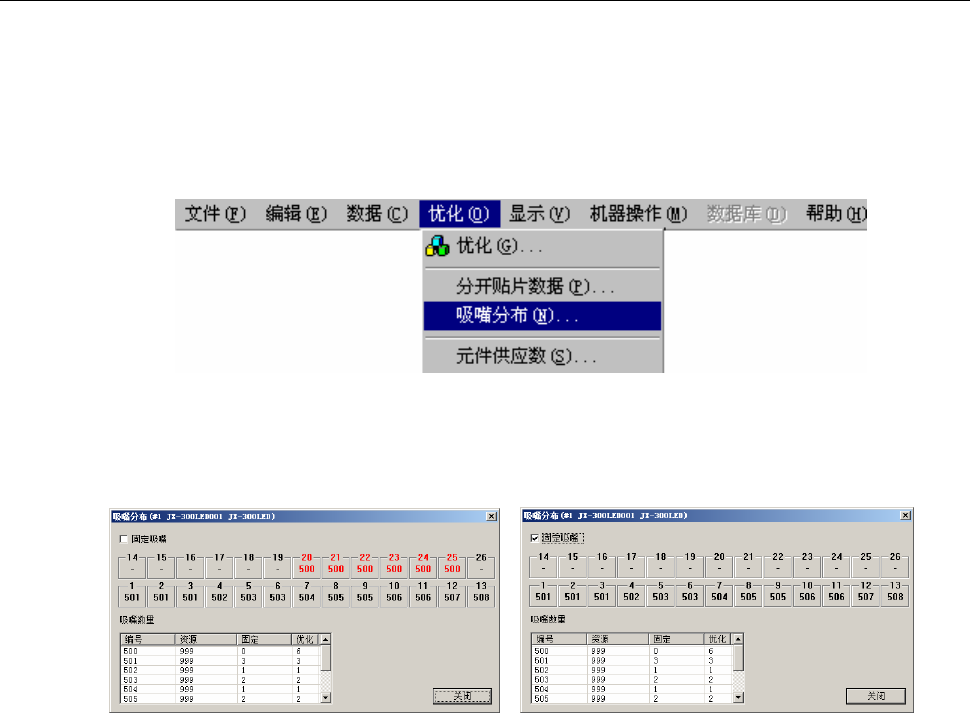The height and width of the screenshot is (713, 970).
Task: Open the 机器操作(M) menu
Action: pyautogui.click(x=638, y=214)
